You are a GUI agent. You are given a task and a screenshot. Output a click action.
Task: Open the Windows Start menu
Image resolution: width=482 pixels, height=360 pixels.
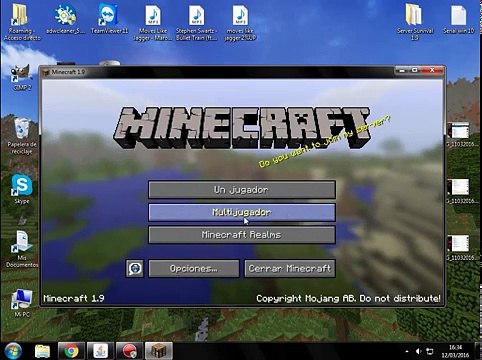coord(13,351)
